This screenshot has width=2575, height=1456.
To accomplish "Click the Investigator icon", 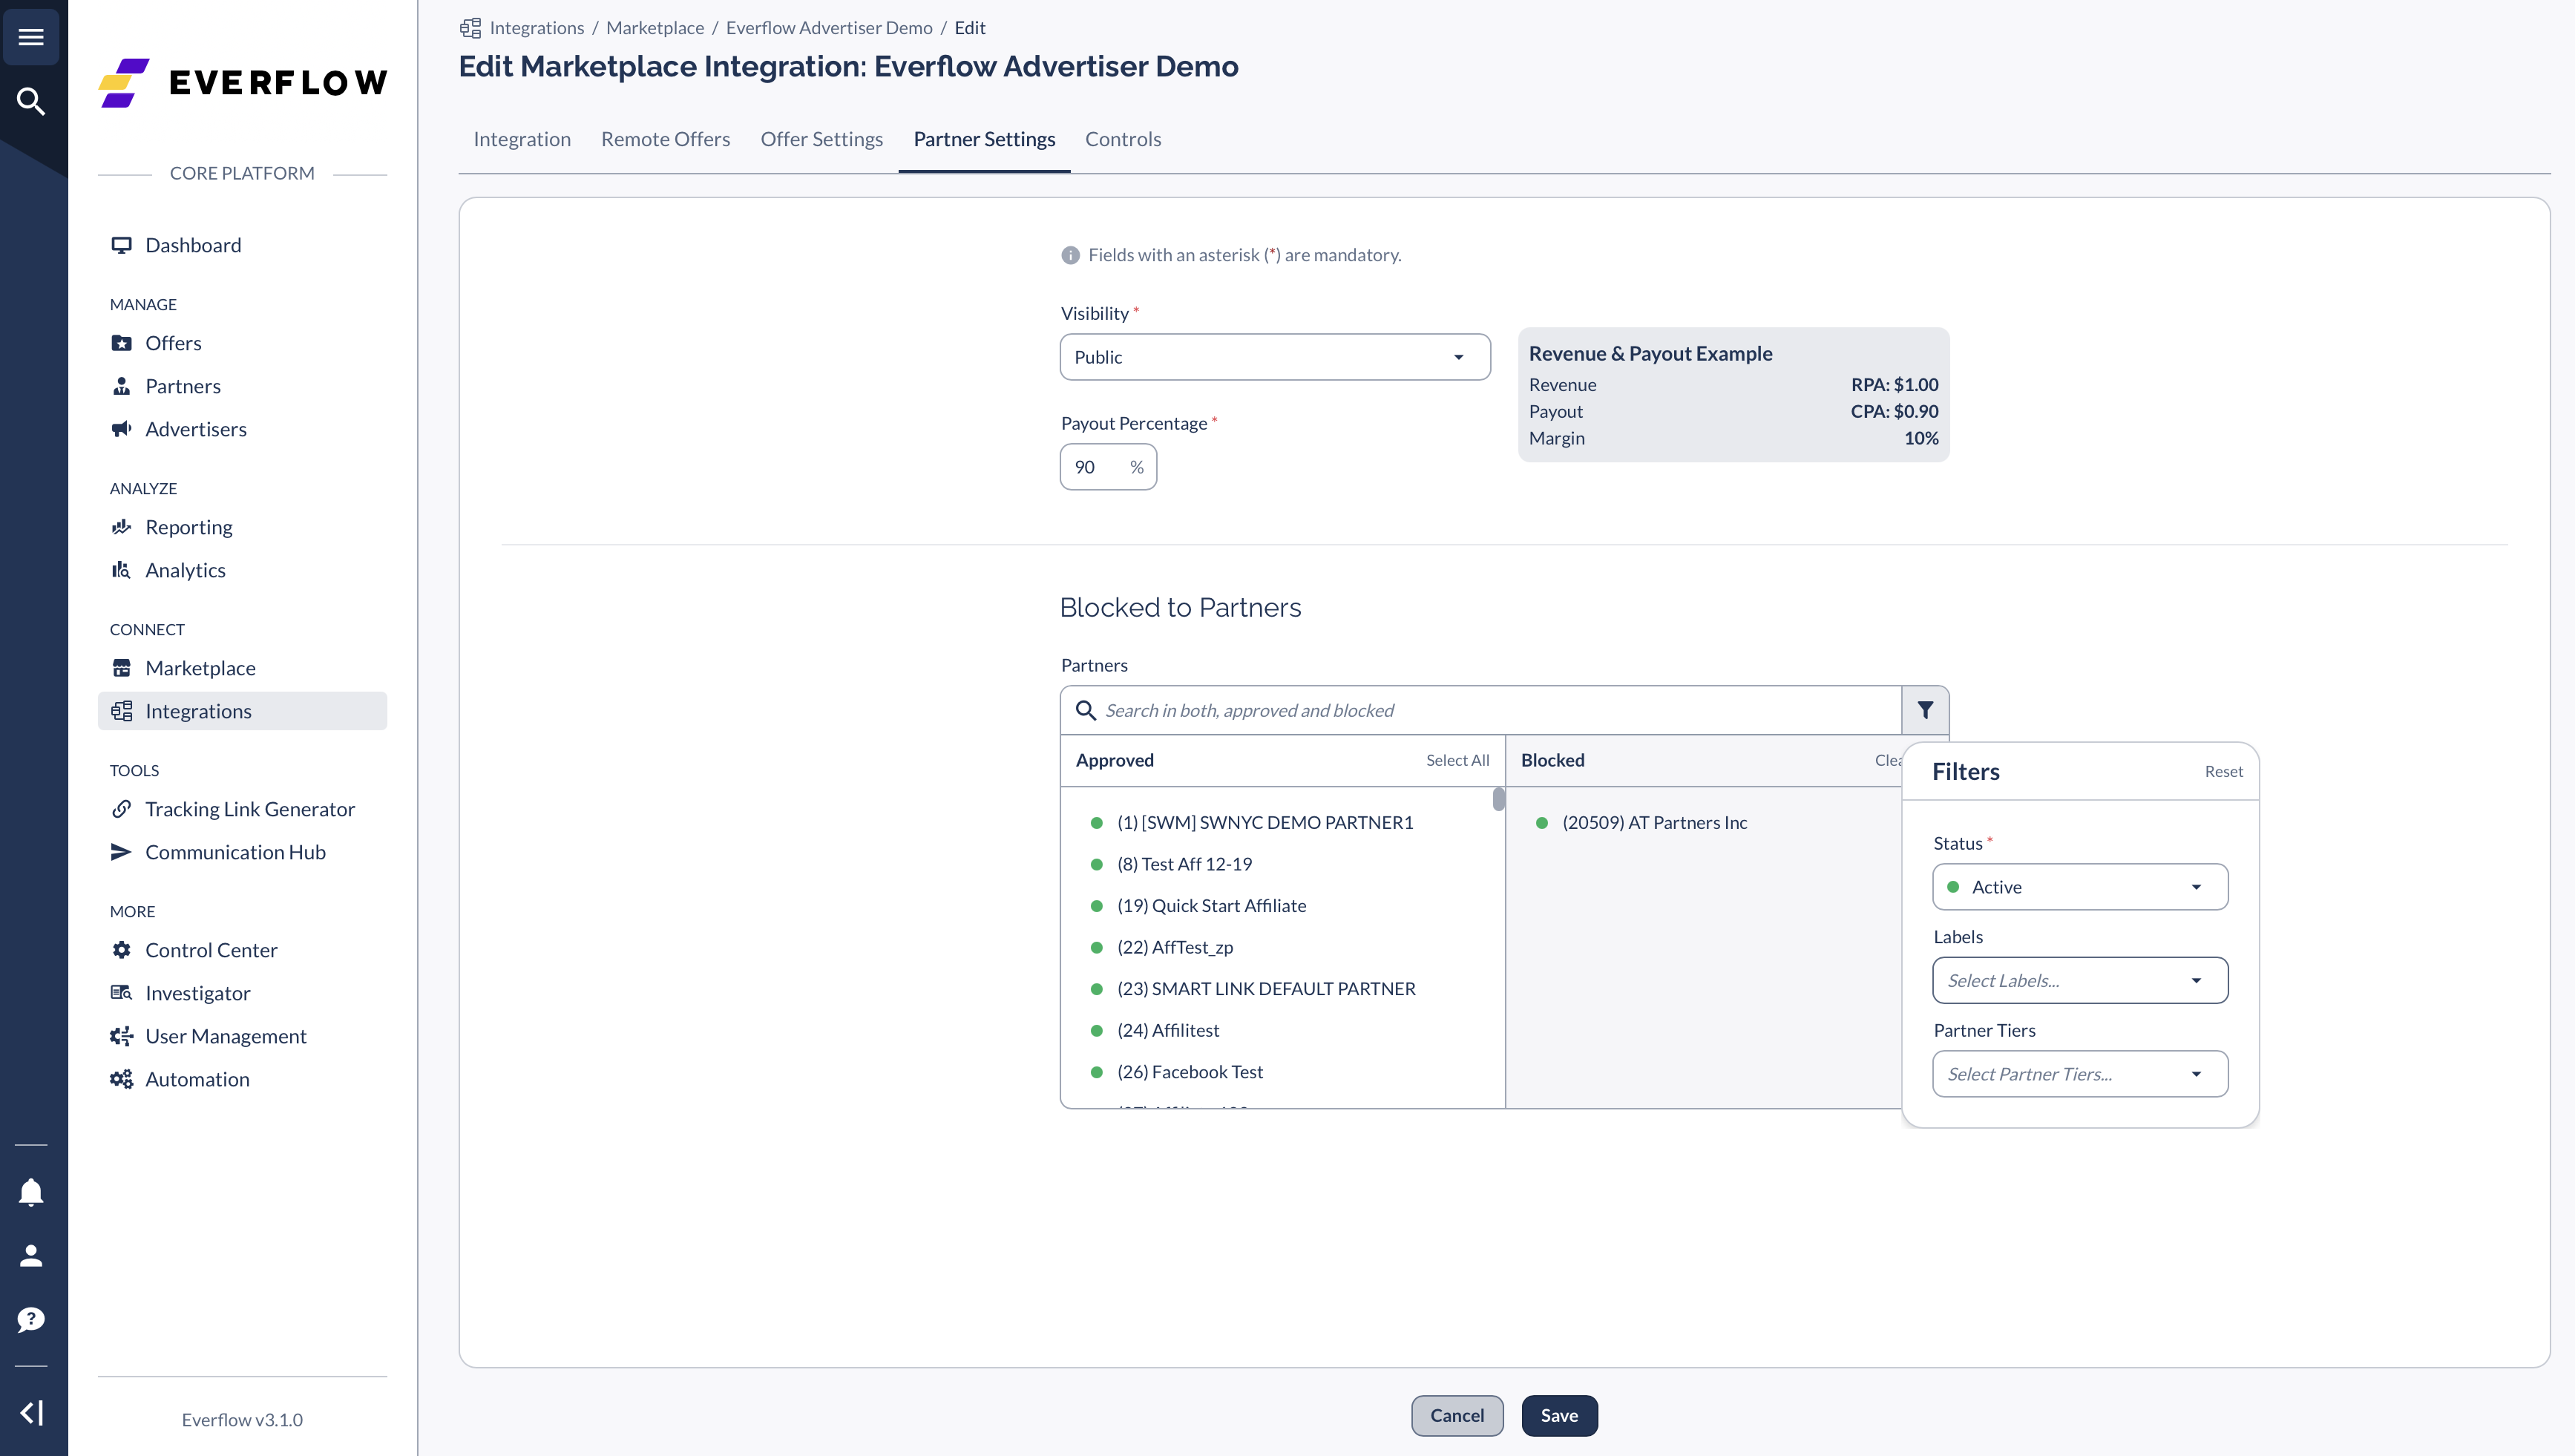I will 121,993.
